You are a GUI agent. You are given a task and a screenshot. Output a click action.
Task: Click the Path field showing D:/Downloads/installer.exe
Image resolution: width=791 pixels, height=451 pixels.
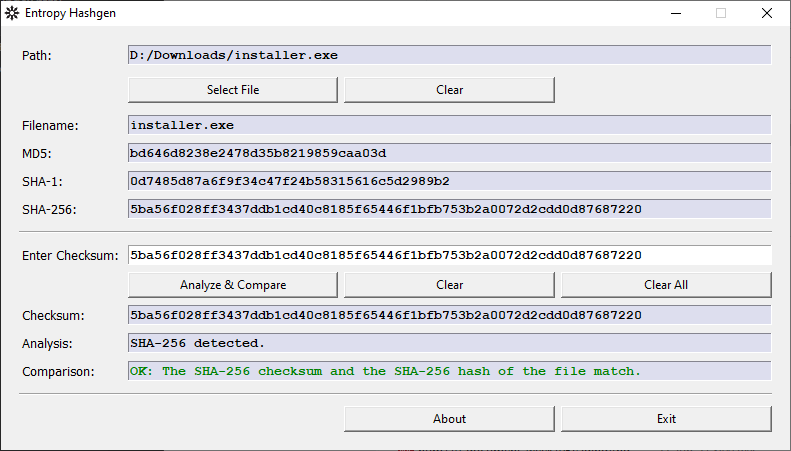[x=449, y=55]
